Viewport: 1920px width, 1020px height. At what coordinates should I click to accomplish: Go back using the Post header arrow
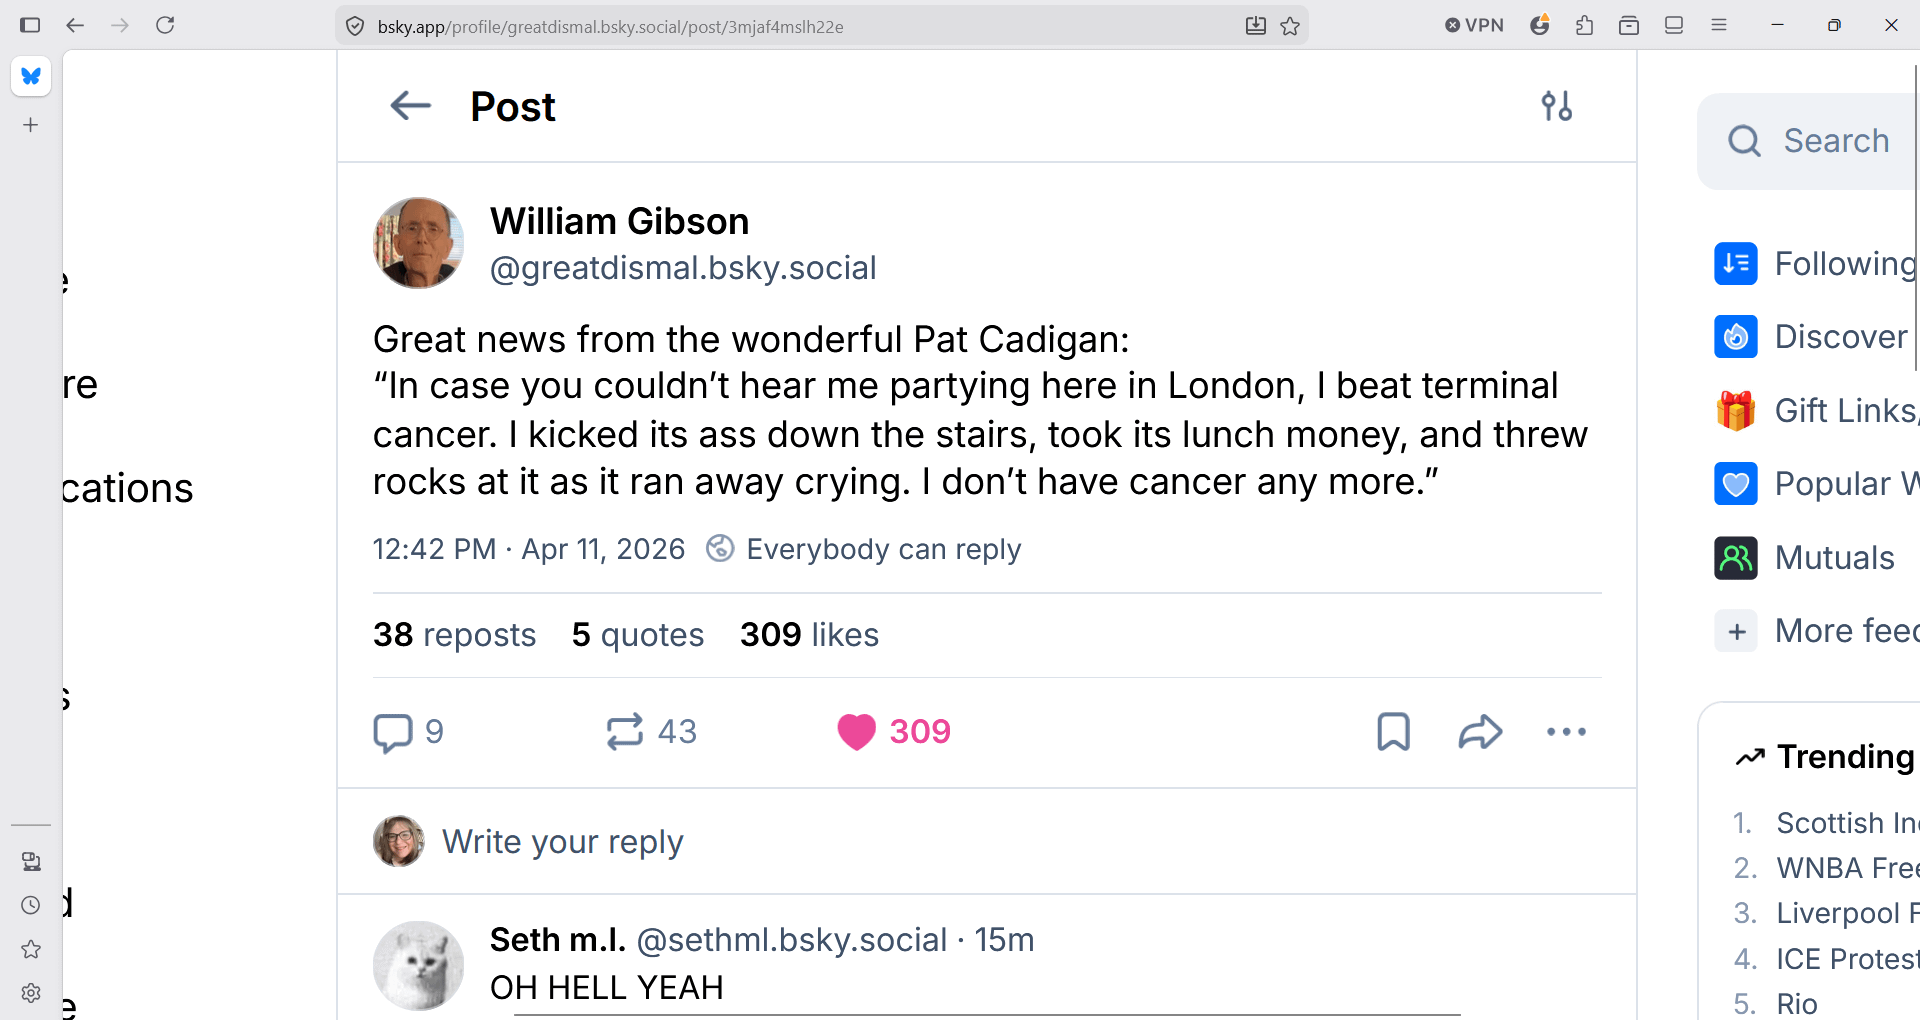(x=410, y=106)
